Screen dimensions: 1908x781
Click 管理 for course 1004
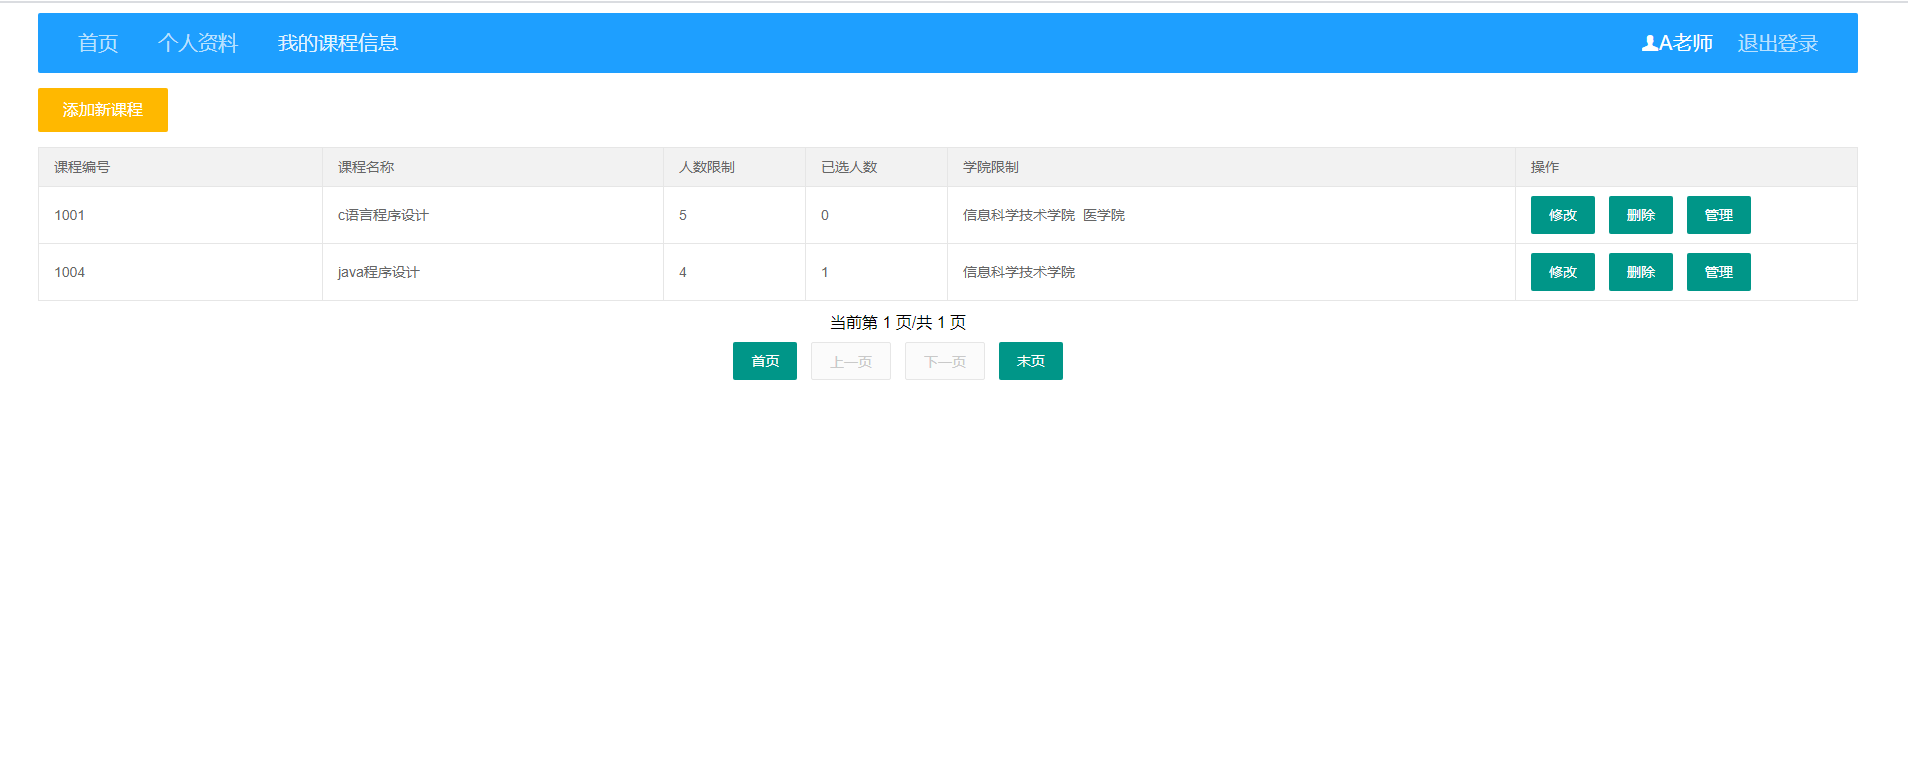[x=1719, y=272]
